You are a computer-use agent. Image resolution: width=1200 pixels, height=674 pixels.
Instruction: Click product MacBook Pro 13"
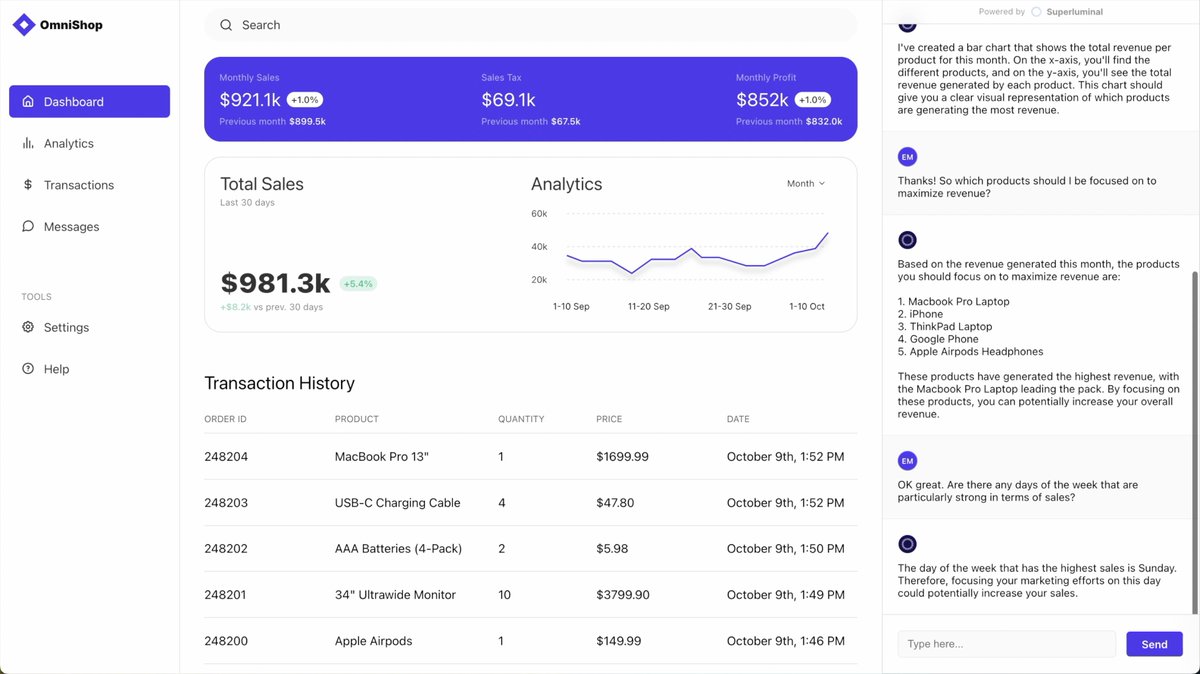[x=382, y=457]
